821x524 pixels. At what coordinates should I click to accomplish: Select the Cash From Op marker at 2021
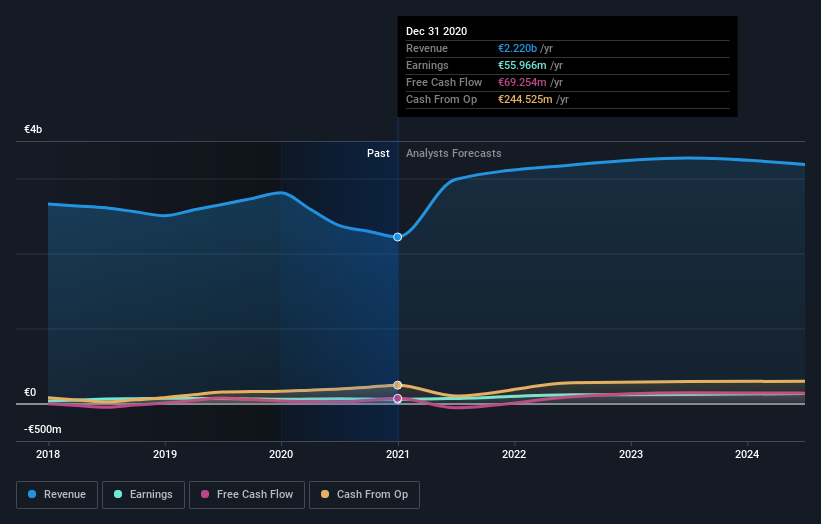[397, 385]
